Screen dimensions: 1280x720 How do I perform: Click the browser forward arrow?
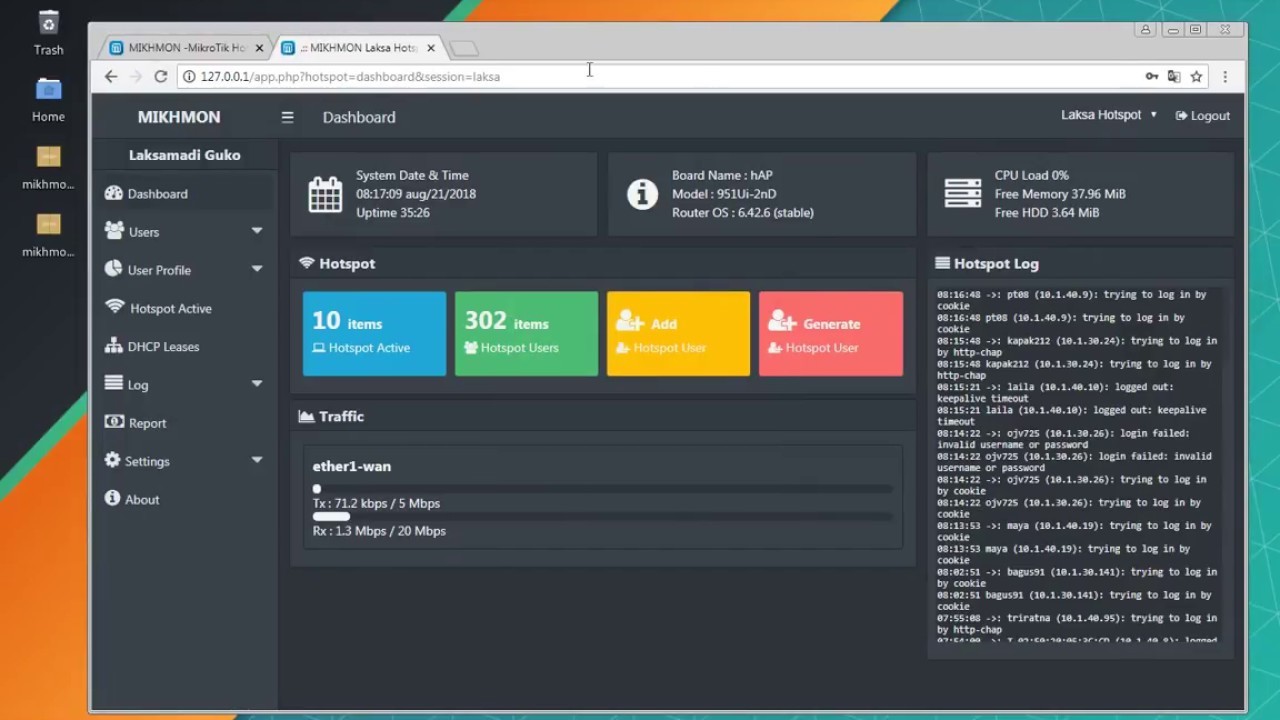coord(135,76)
